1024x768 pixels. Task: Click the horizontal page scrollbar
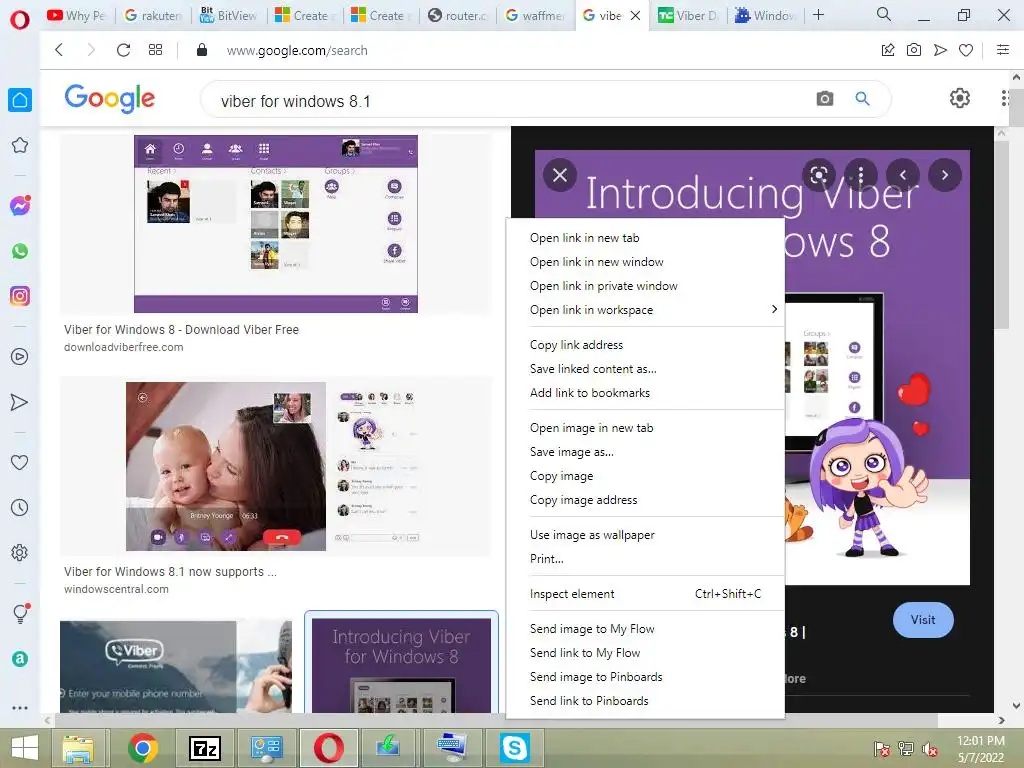tap(496, 720)
